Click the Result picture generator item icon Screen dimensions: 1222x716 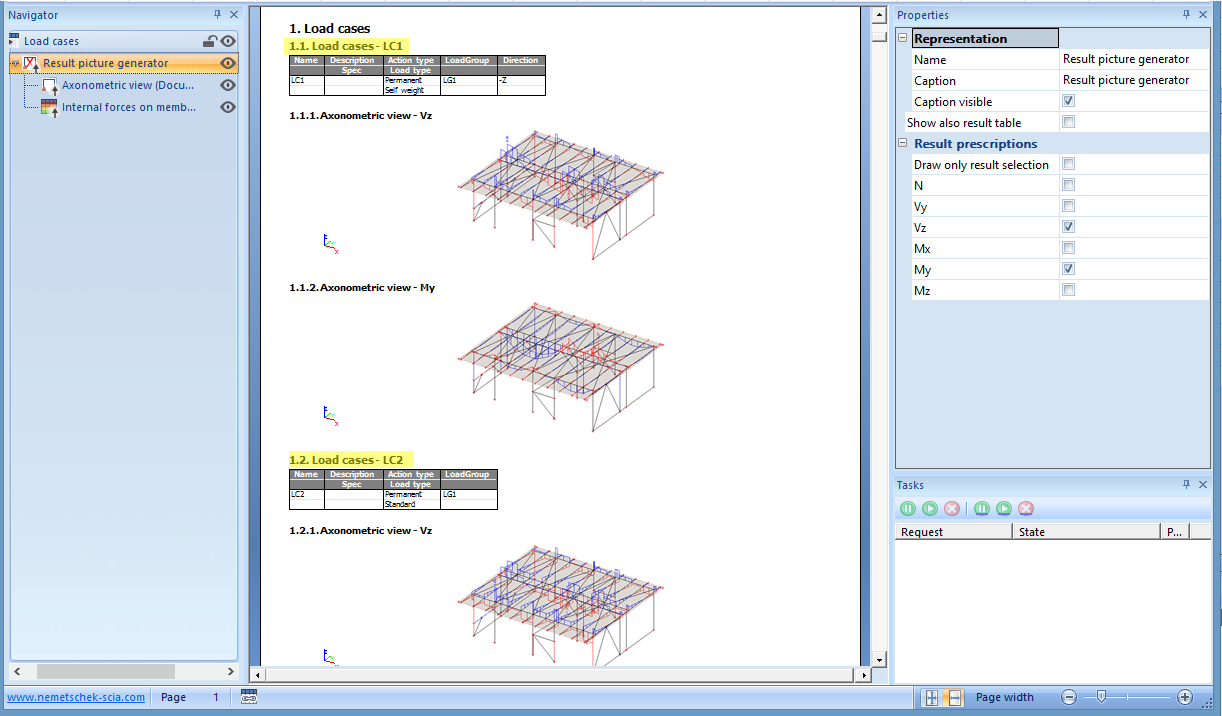(31, 63)
